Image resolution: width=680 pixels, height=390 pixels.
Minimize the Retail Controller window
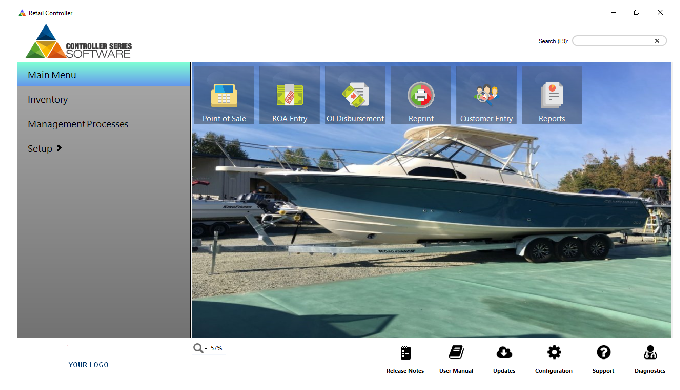point(613,13)
